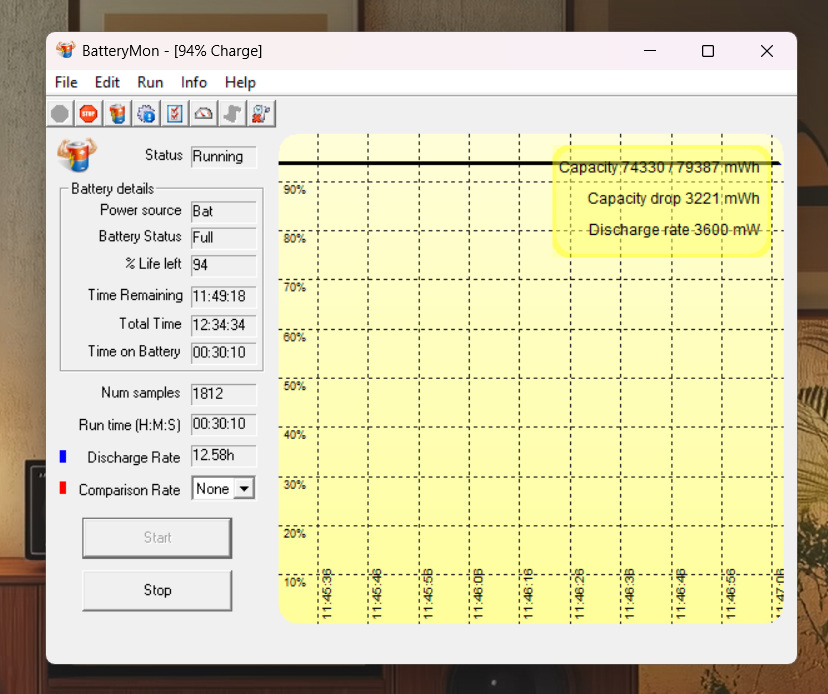This screenshot has width=828, height=694.
Task: Open the Run menu
Action: pos(150,82)
